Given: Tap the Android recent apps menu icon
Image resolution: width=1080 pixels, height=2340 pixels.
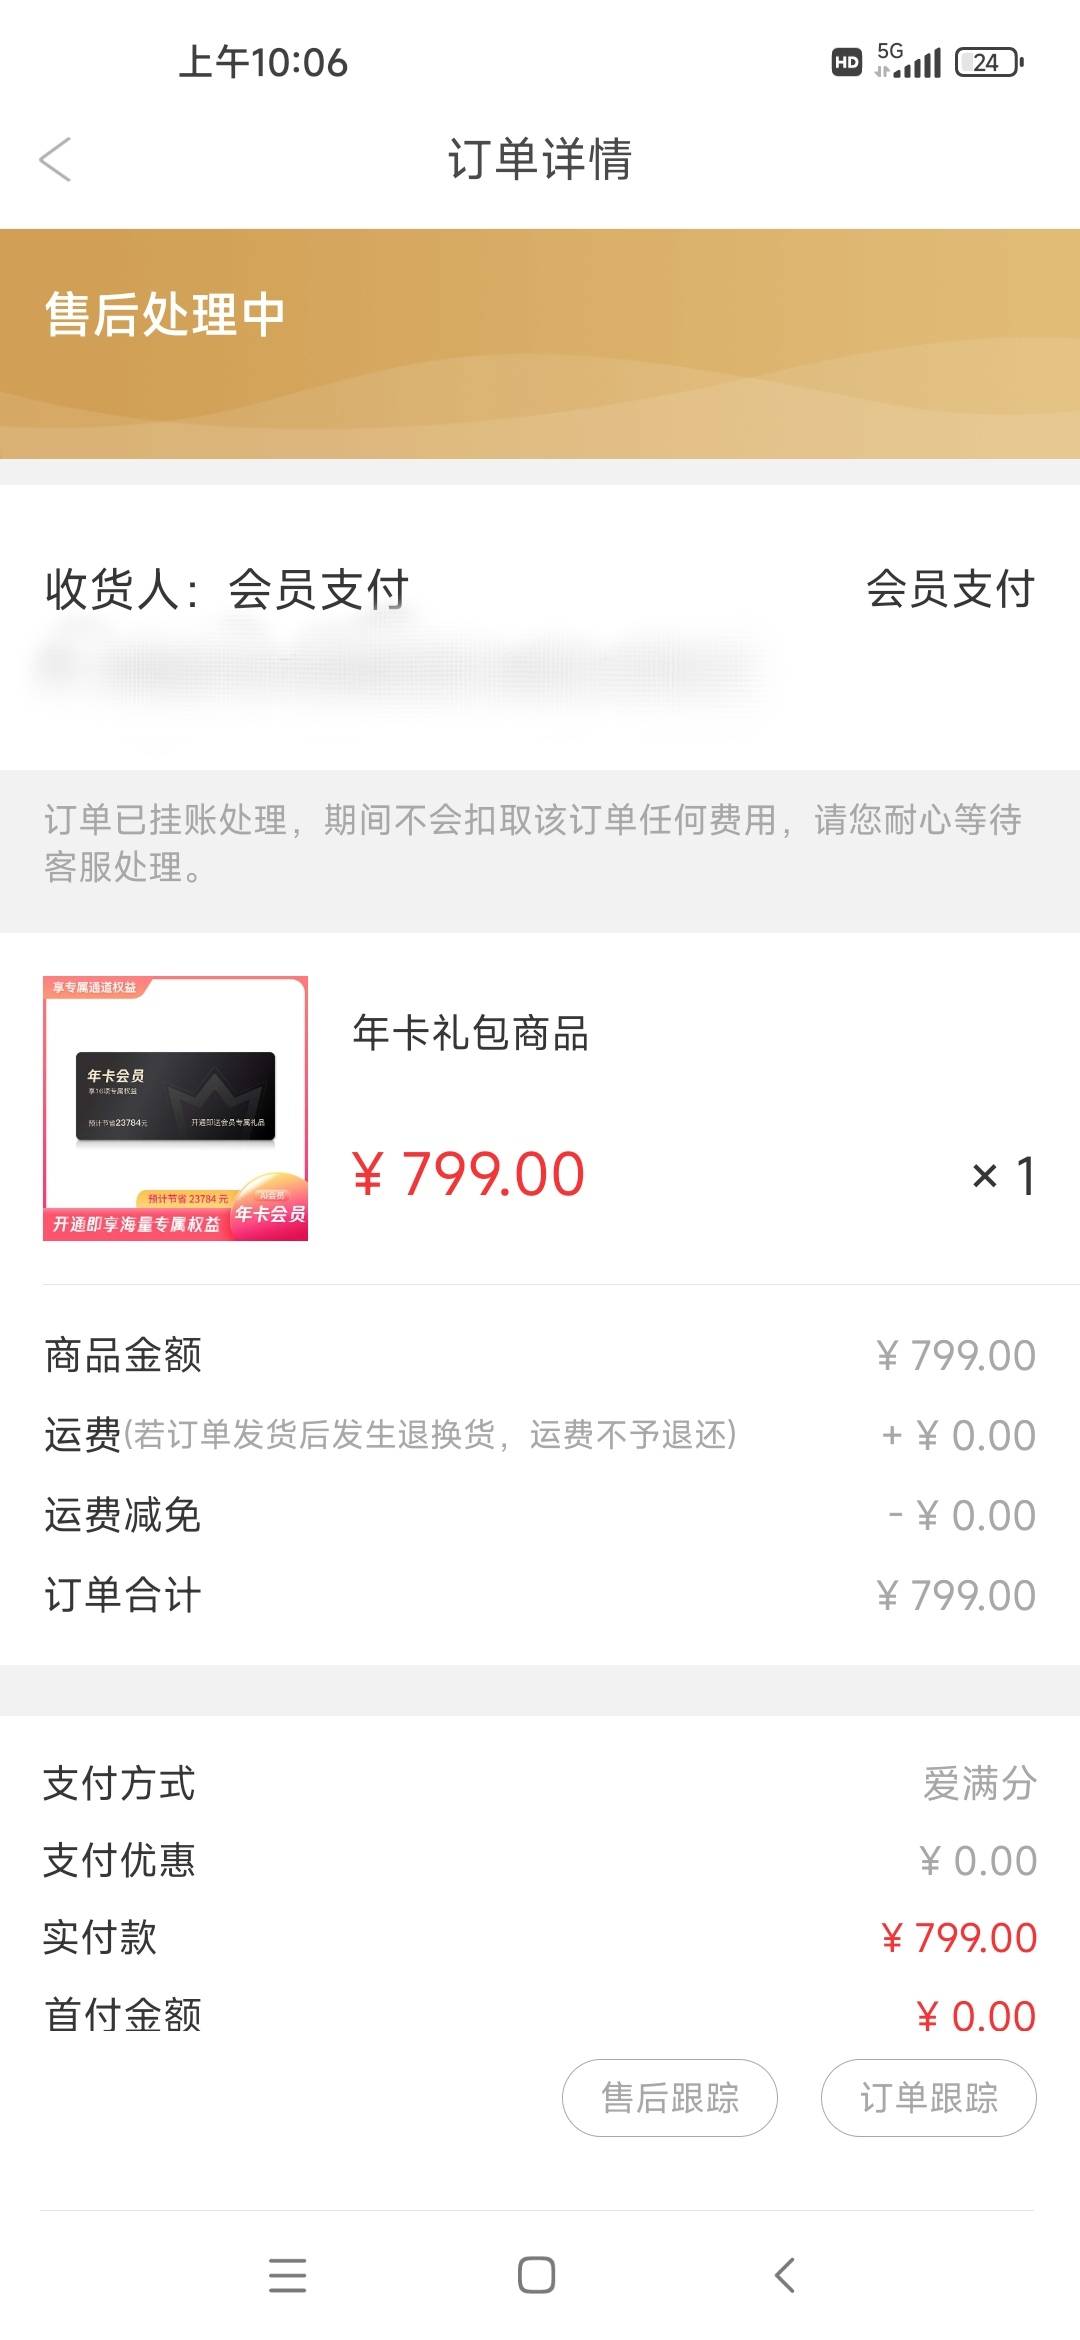Looking at the screenshot, I should point(288,2274).
